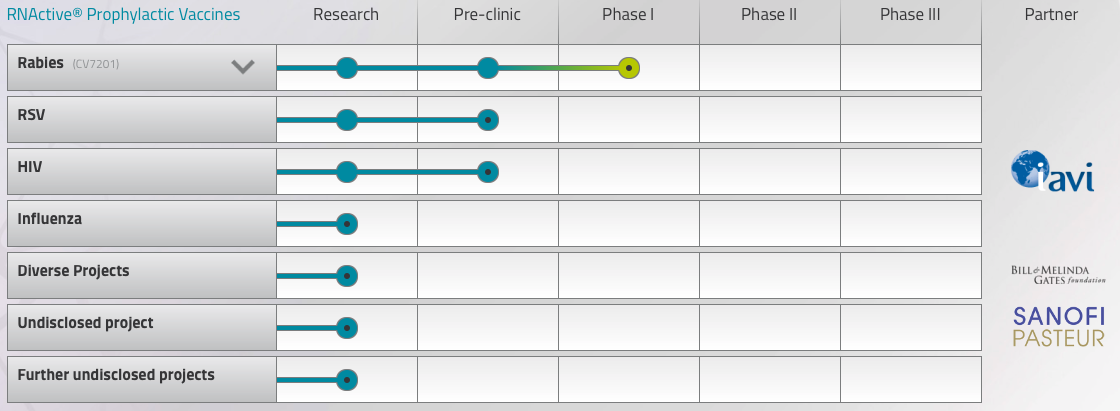Image resolution: width=1120 pixels, height=411 pixels.
Task: Open the Rabies (CV7201) row label
Action: 69,64
